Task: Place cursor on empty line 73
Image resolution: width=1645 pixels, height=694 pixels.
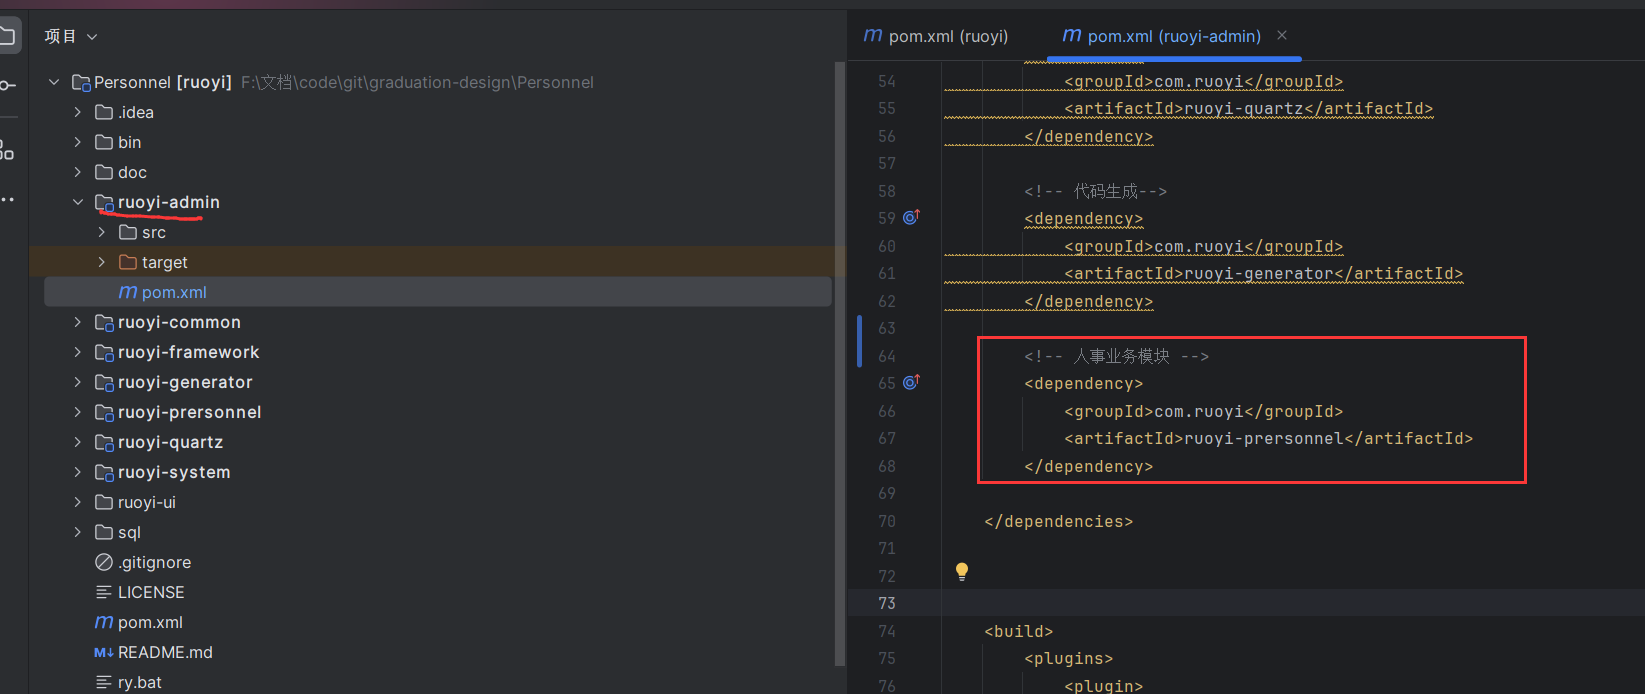Action: 1200,603
